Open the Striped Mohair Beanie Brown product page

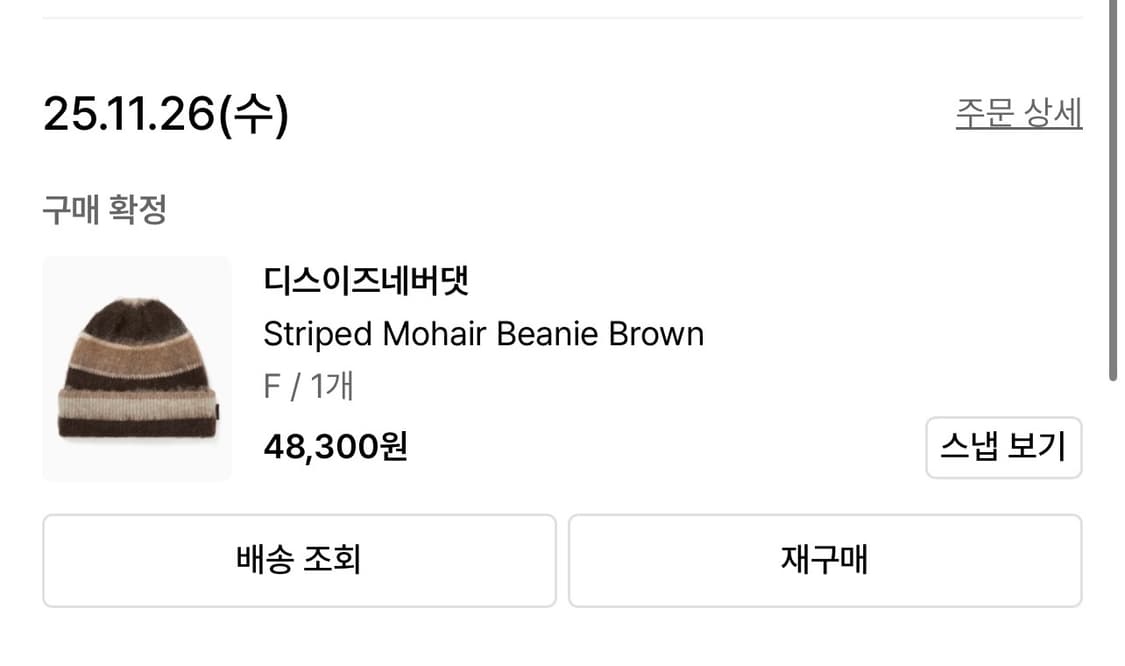click(x=482, y=333)
